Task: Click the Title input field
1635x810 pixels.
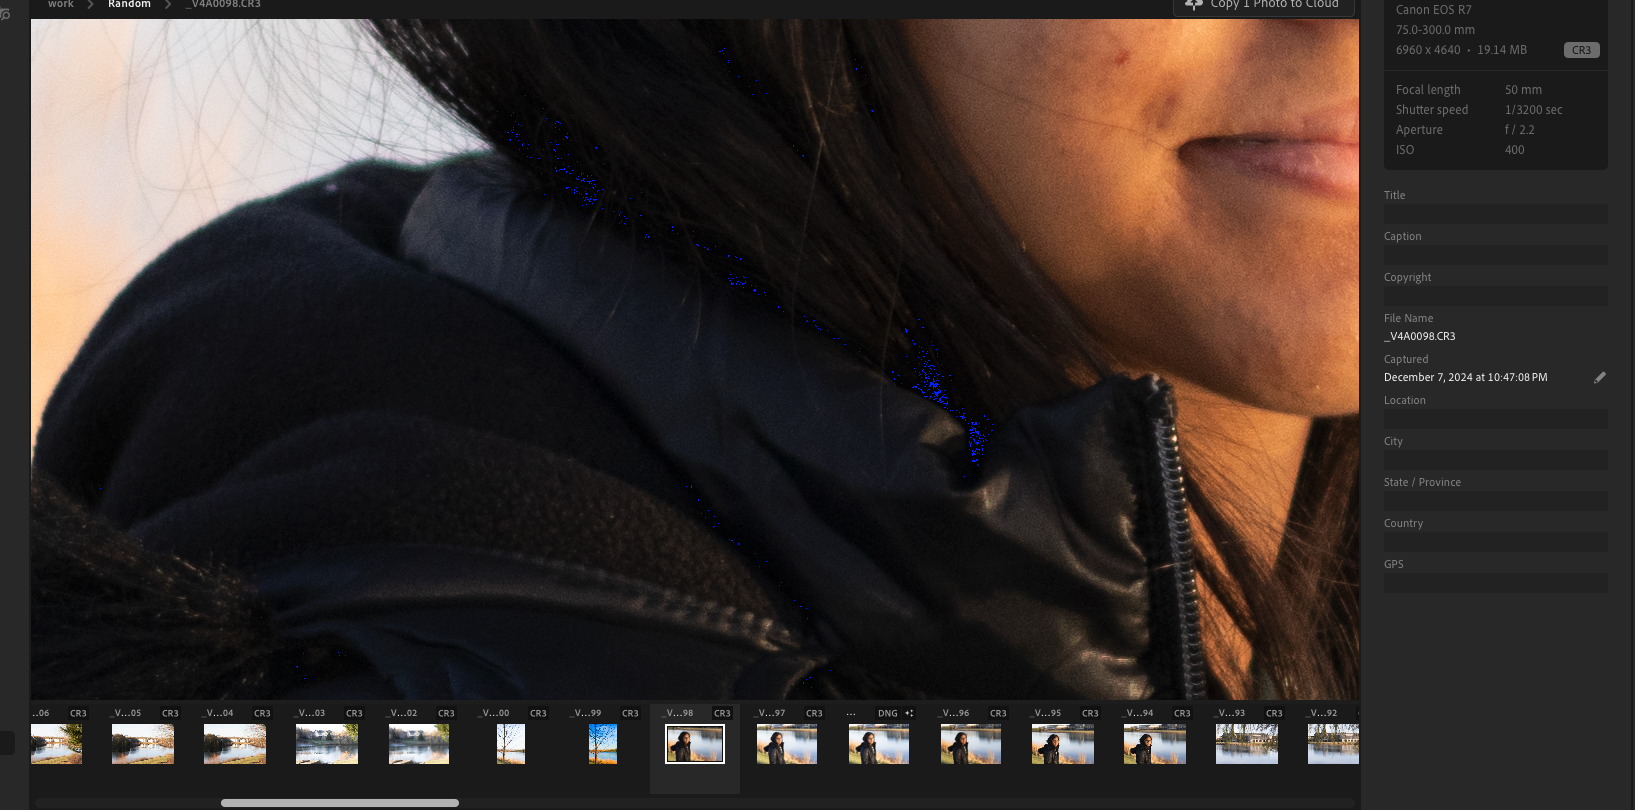Action: (1495, 214)
